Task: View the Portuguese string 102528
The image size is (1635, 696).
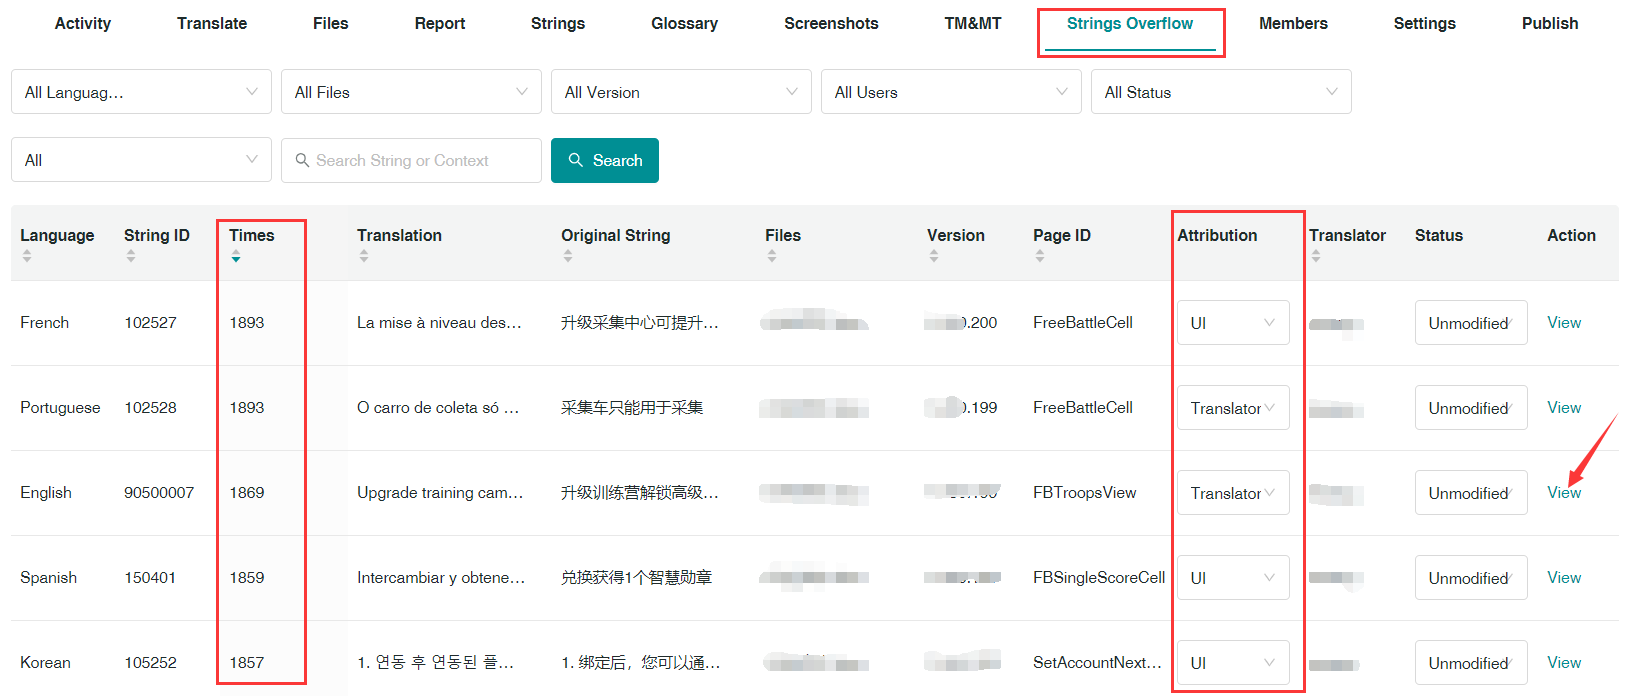Action: pyautogui.click(x=1564, y=407)
